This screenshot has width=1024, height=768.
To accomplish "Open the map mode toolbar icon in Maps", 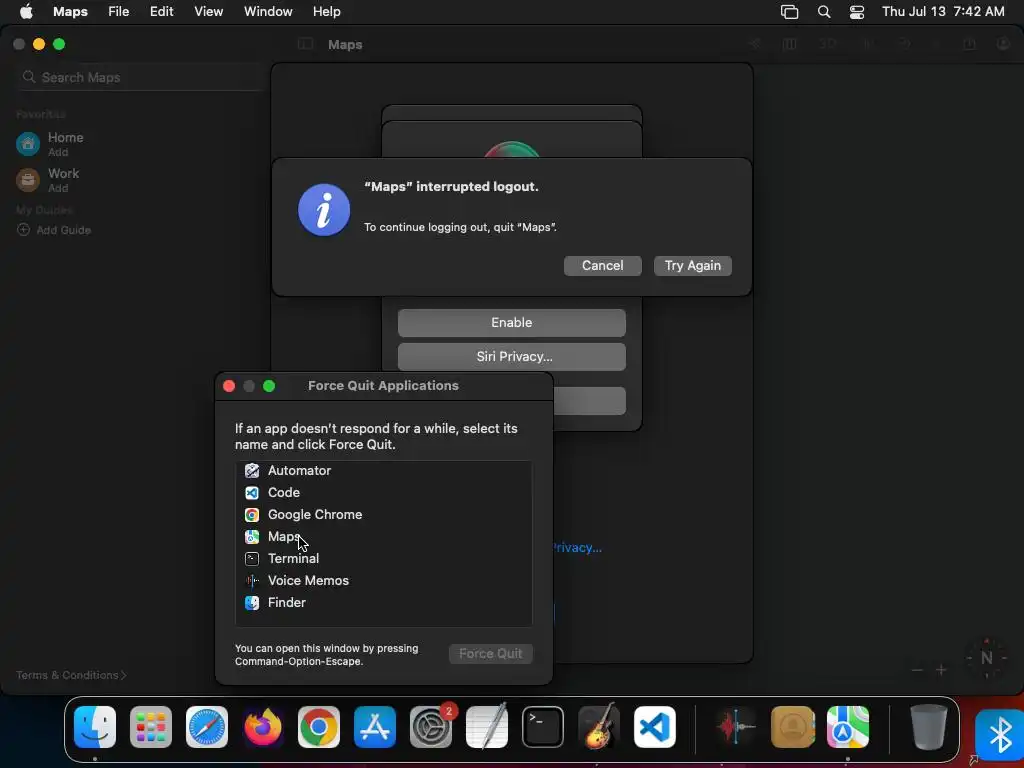I will click(790, 44).
